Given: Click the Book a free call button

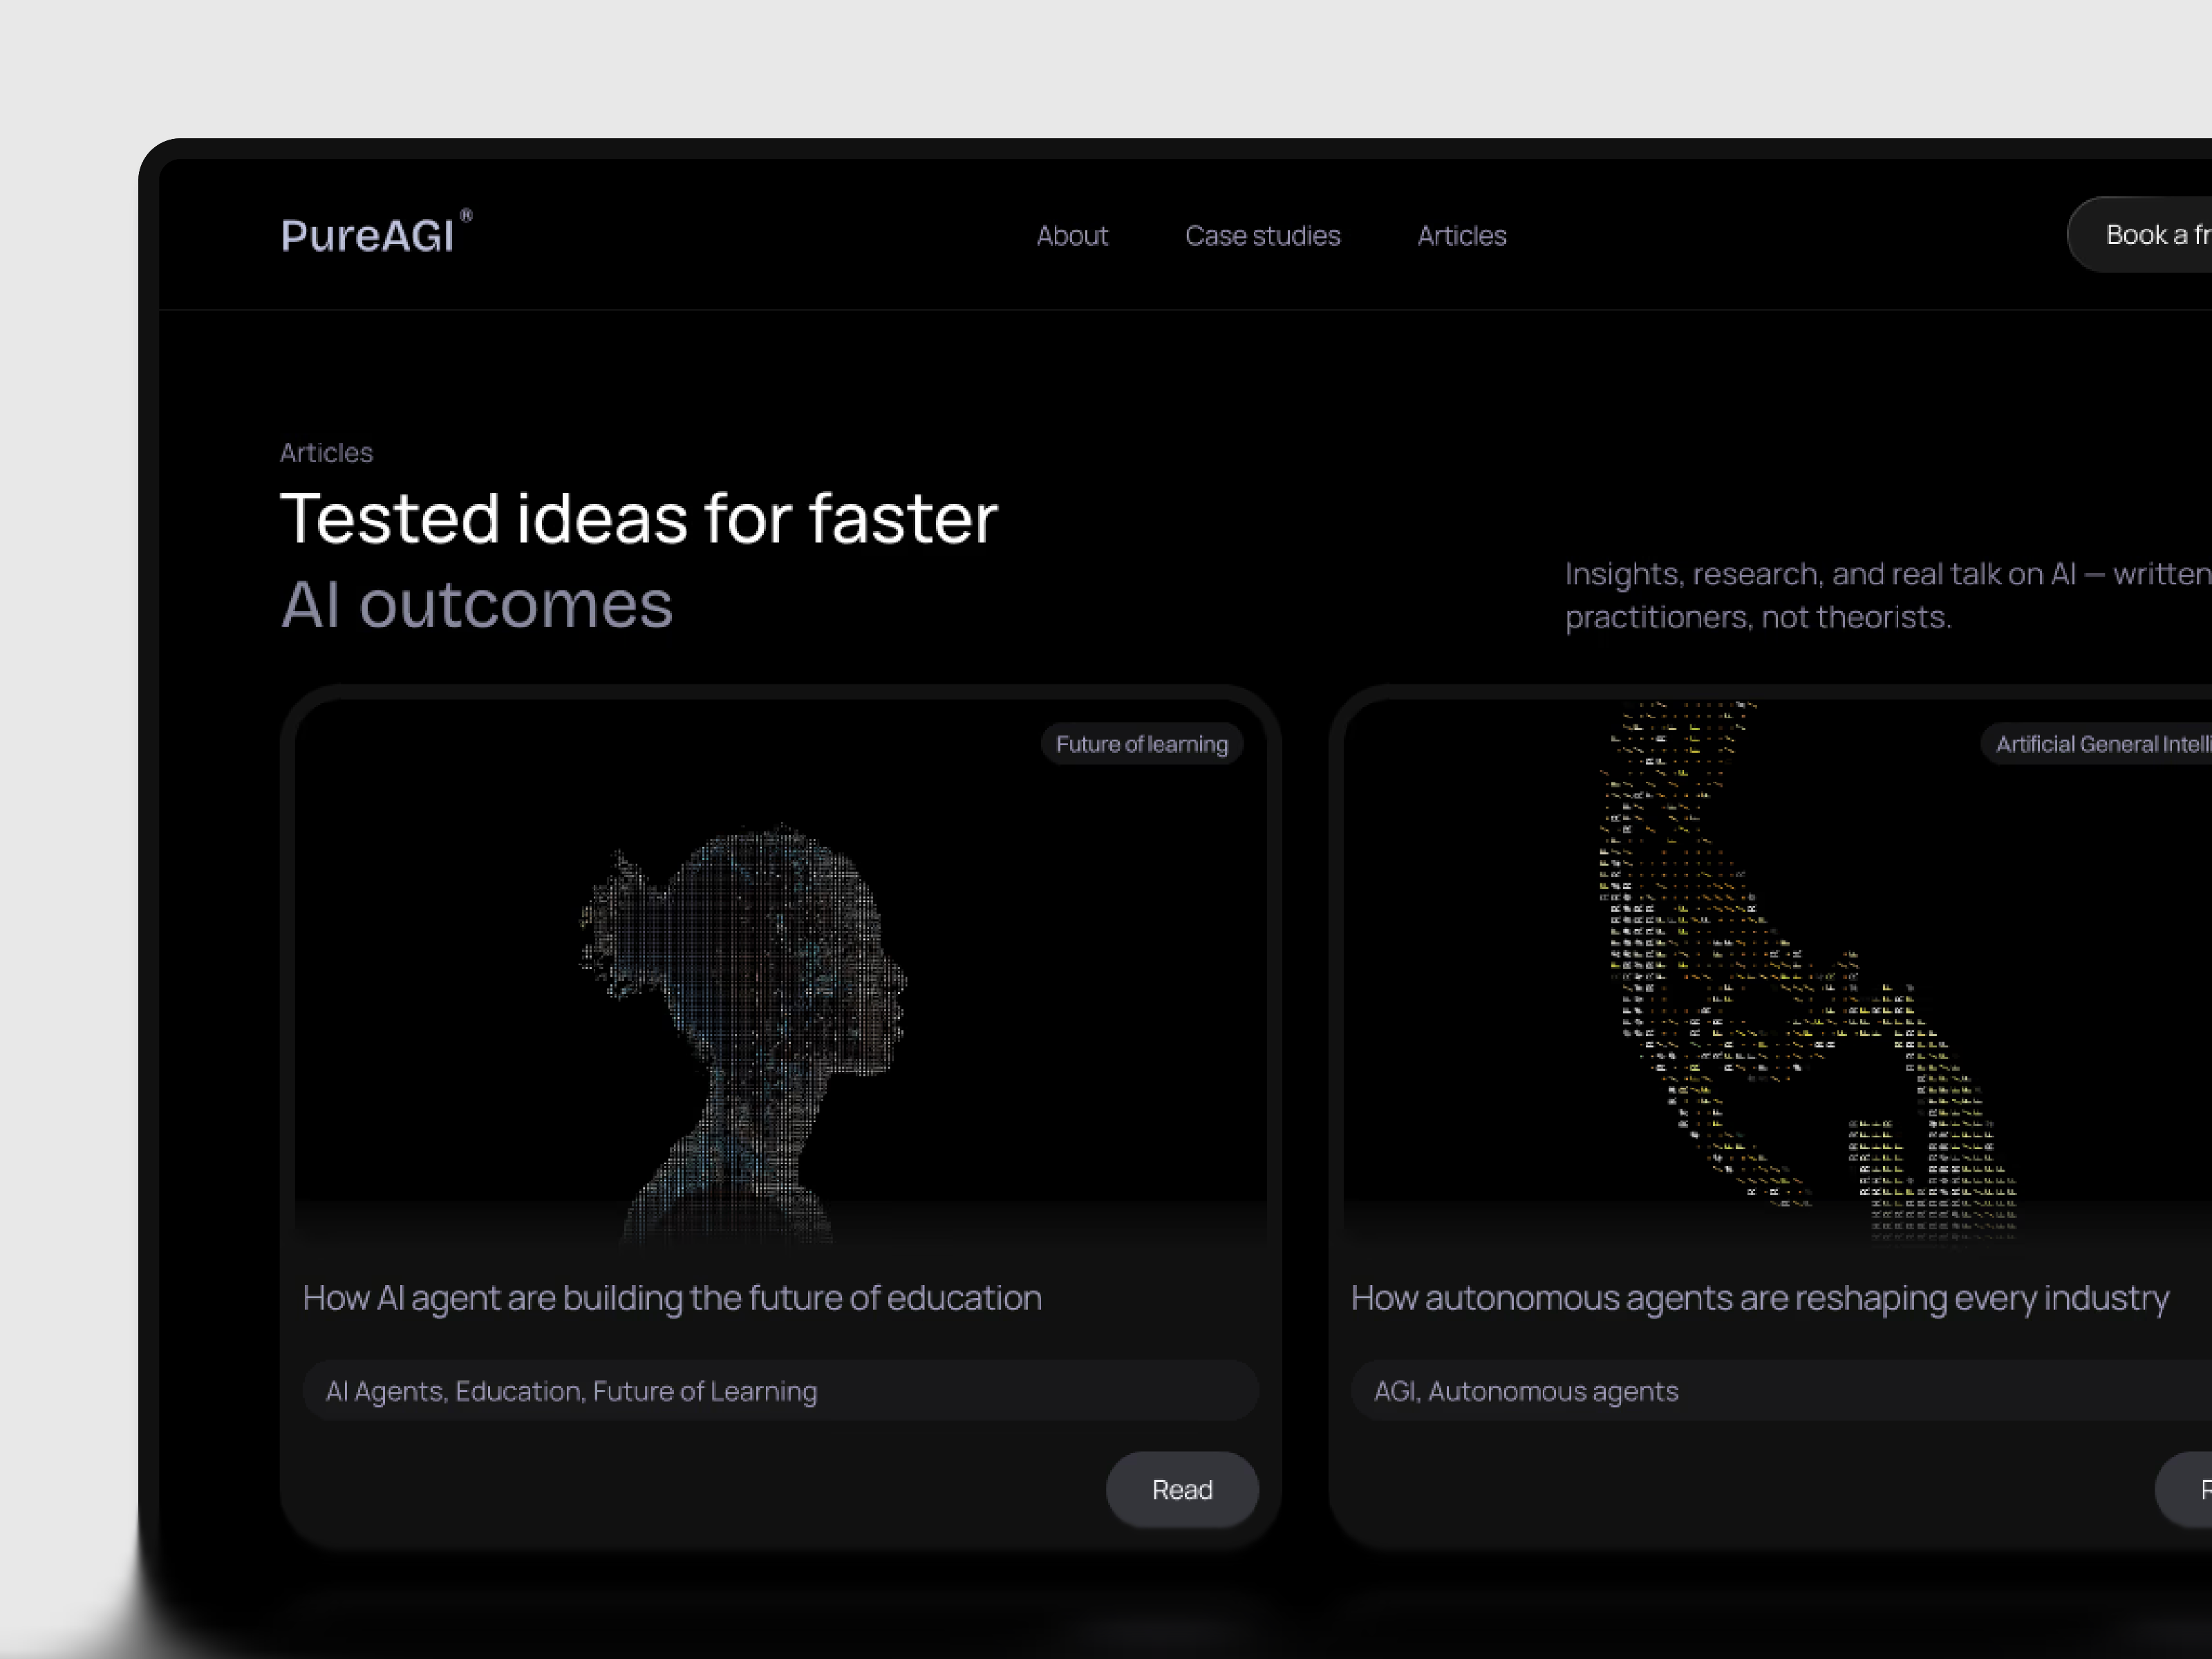Looking at the screenshot, I should [x=2139, y=235].
